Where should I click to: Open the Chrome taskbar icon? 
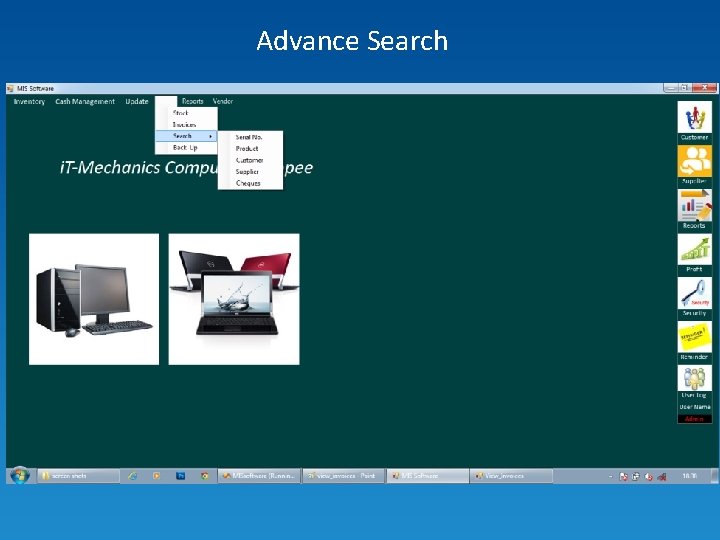pos(205,476)
